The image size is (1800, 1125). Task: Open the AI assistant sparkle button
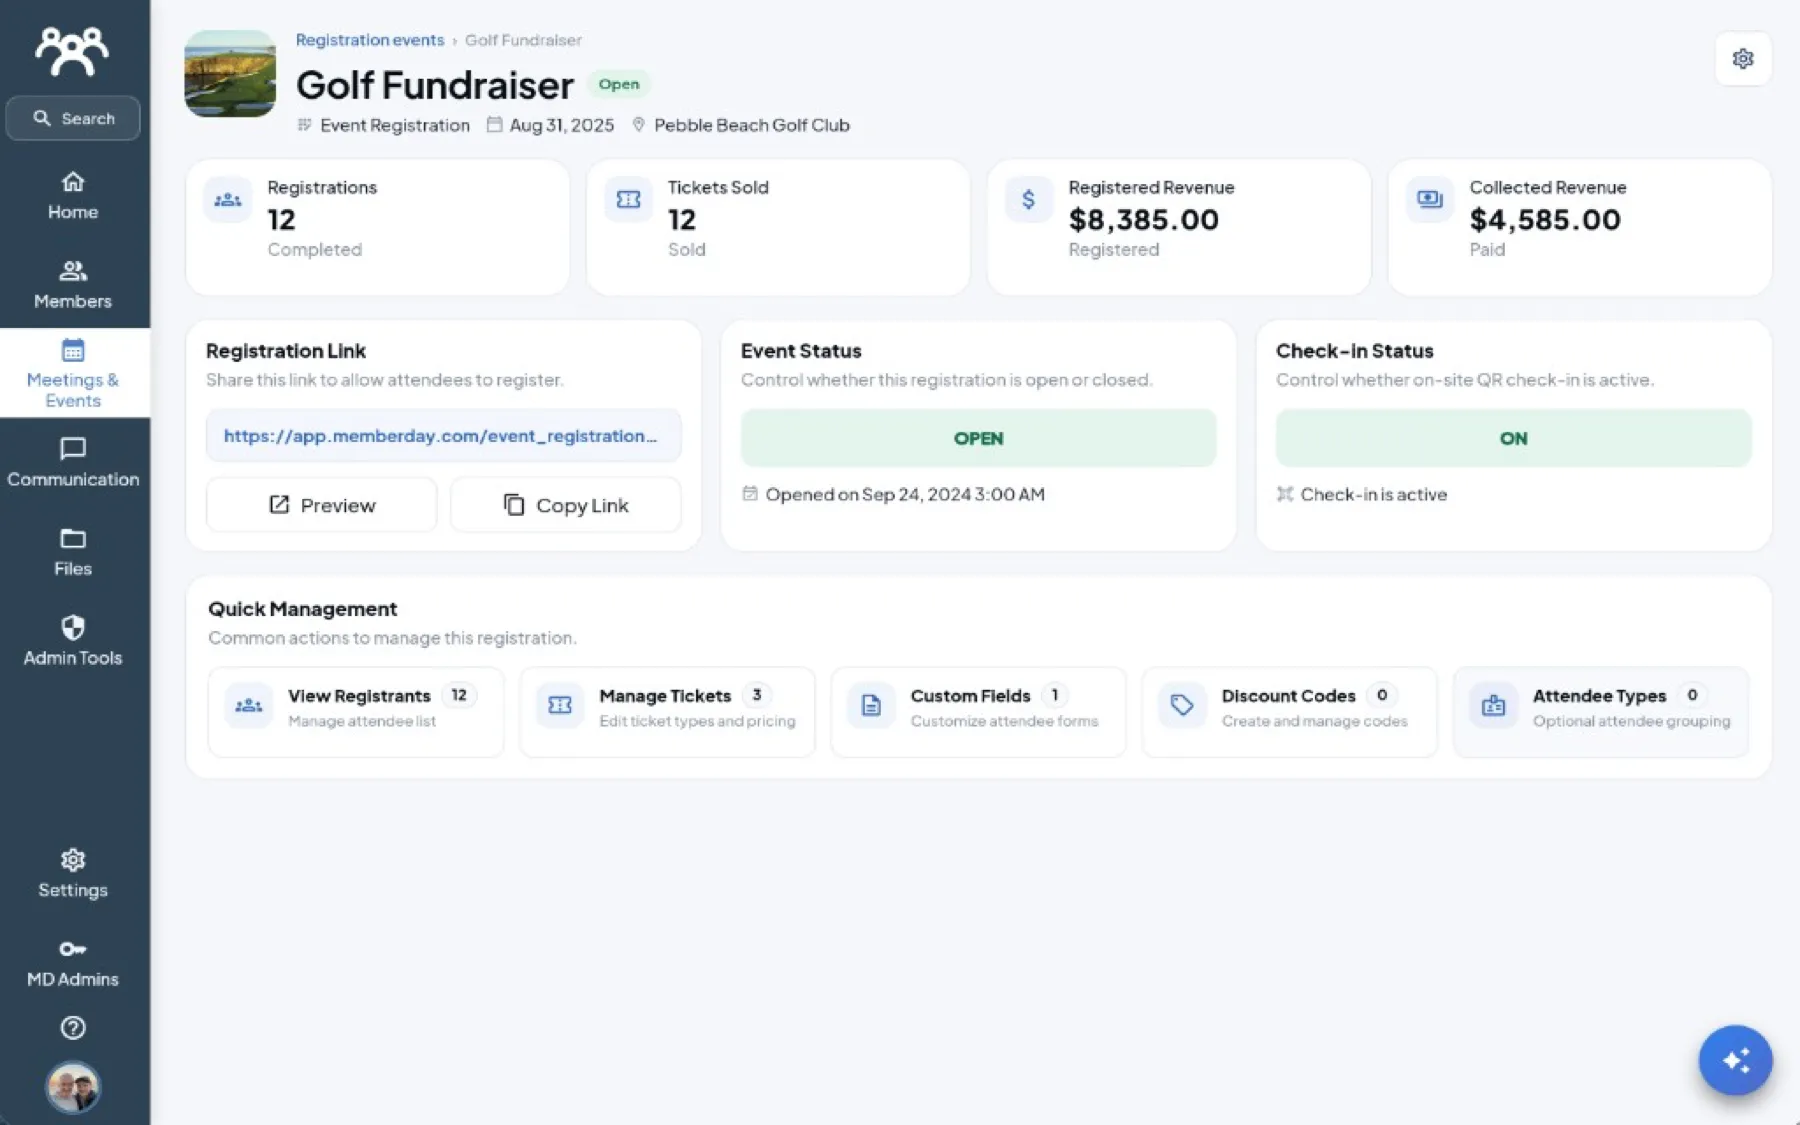point(1735,1060)
